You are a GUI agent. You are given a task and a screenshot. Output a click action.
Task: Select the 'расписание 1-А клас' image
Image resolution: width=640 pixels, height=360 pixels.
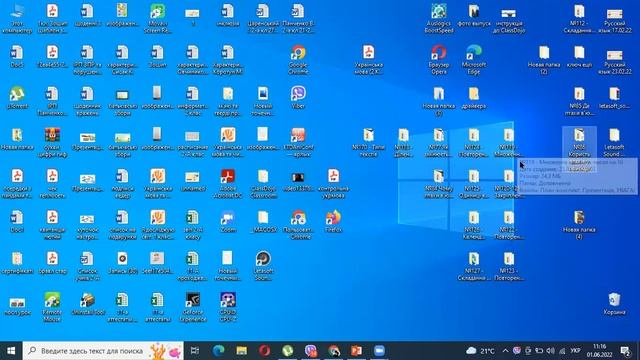[x=193, y=143]
